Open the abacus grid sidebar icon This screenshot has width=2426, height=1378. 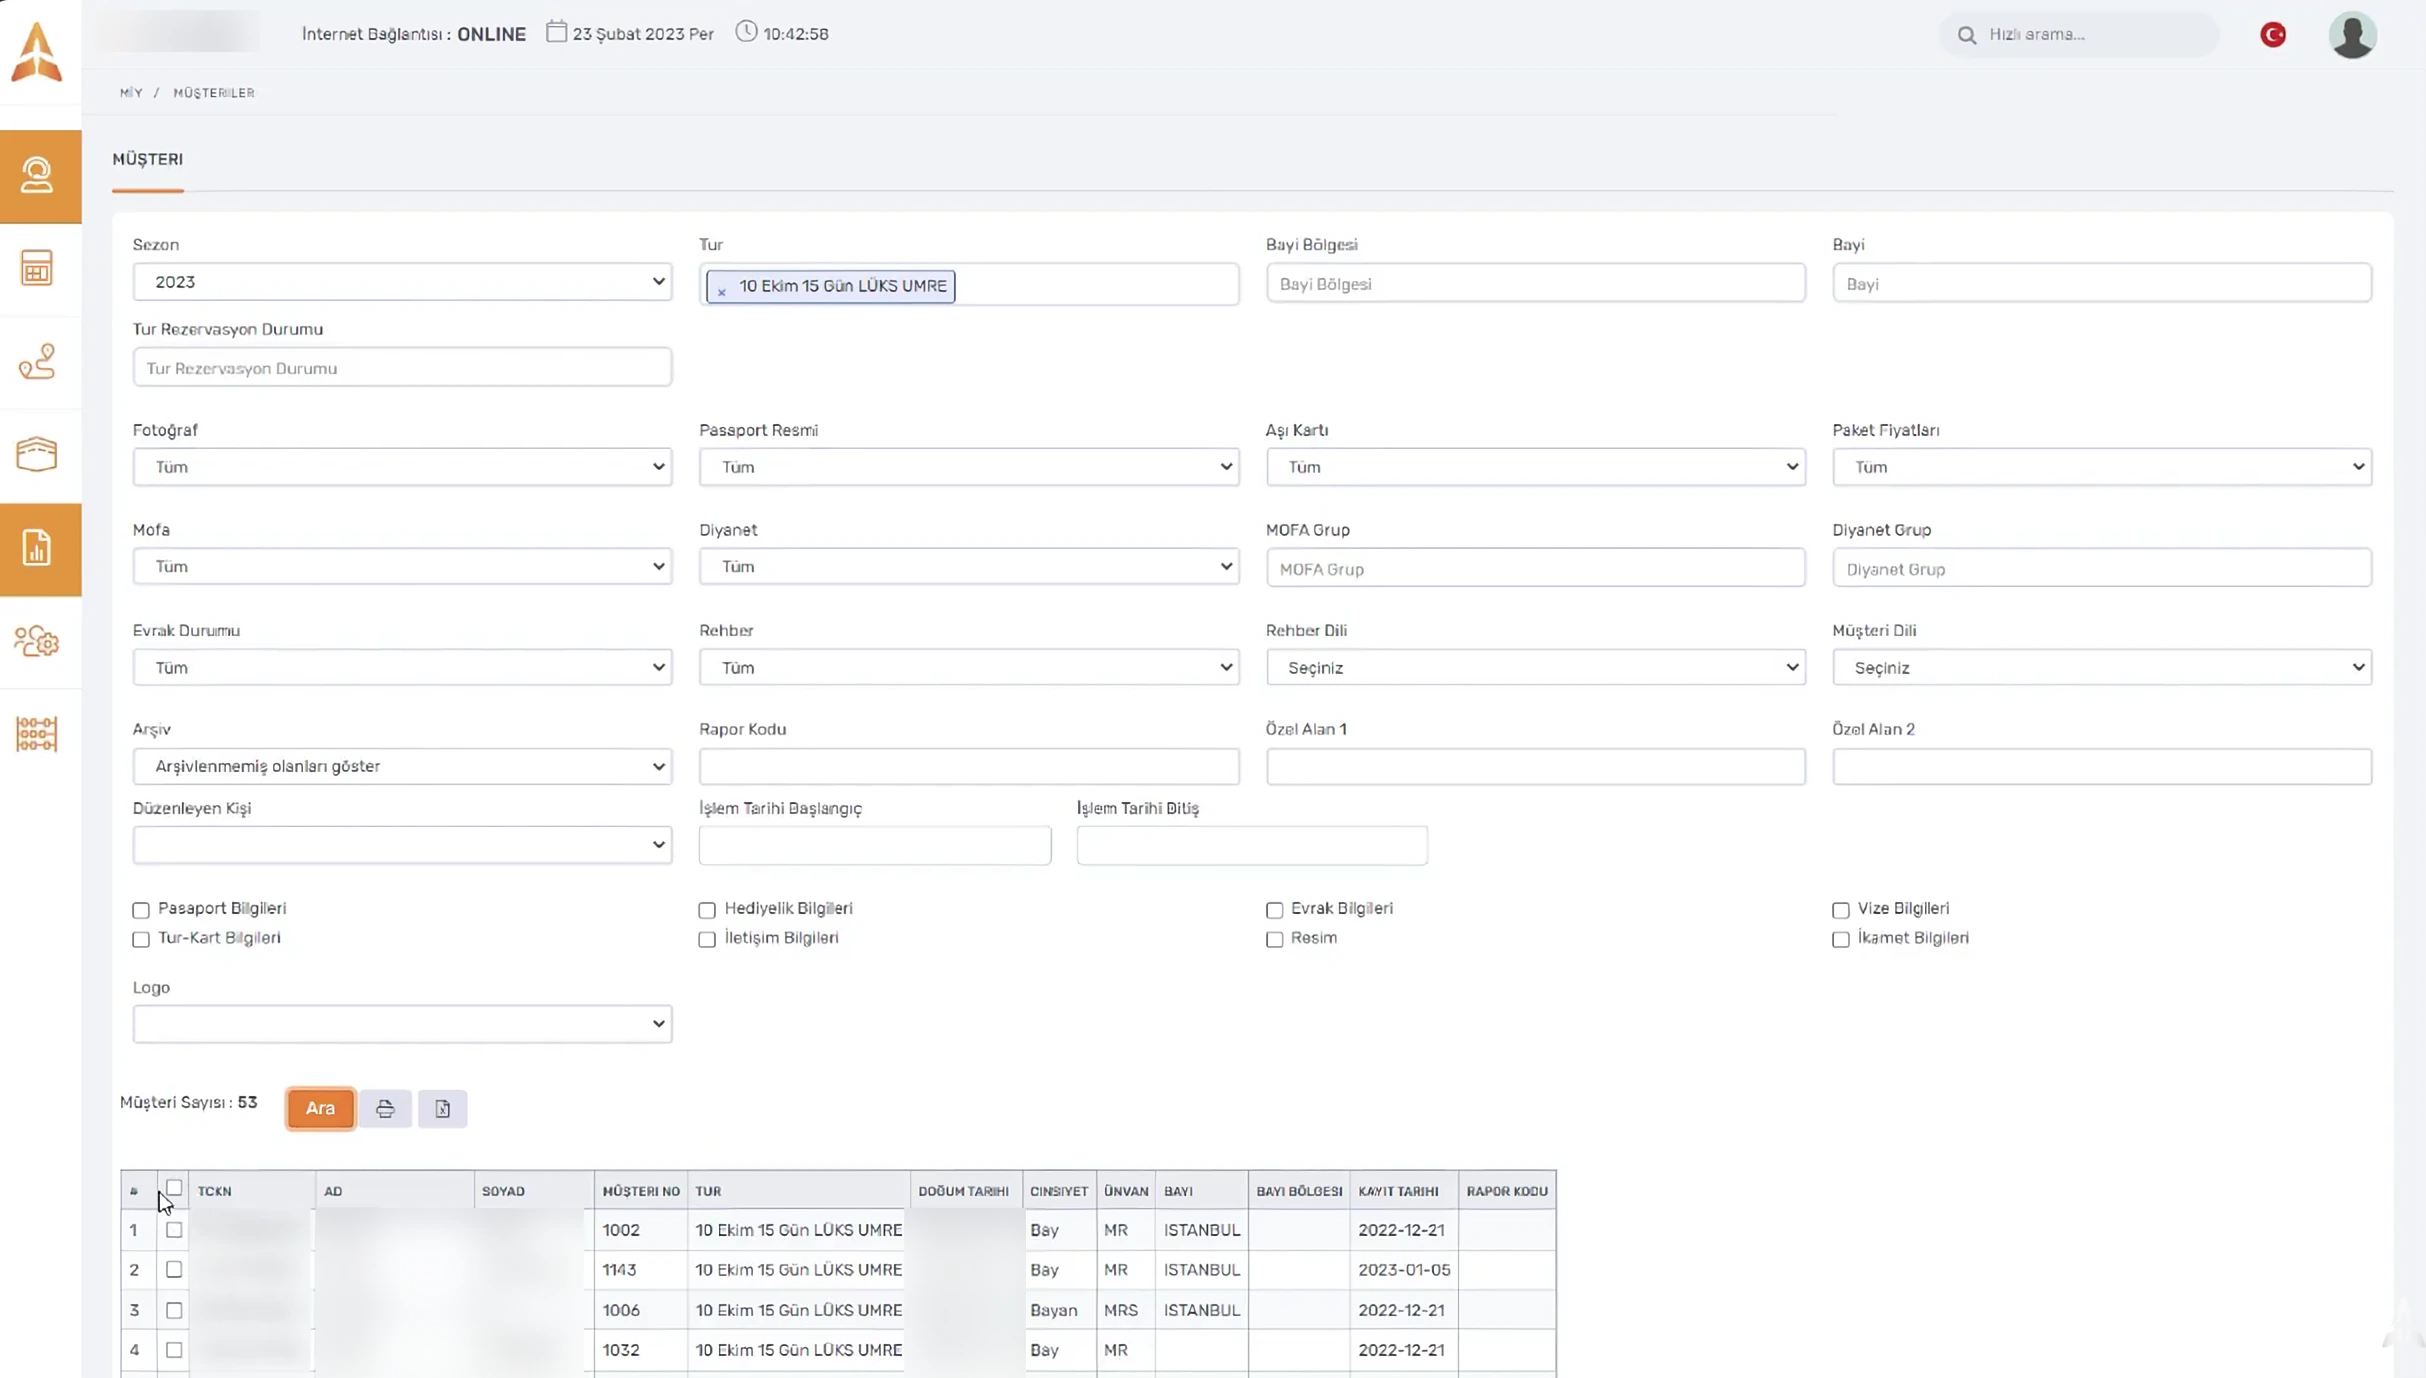pos(37,734)
